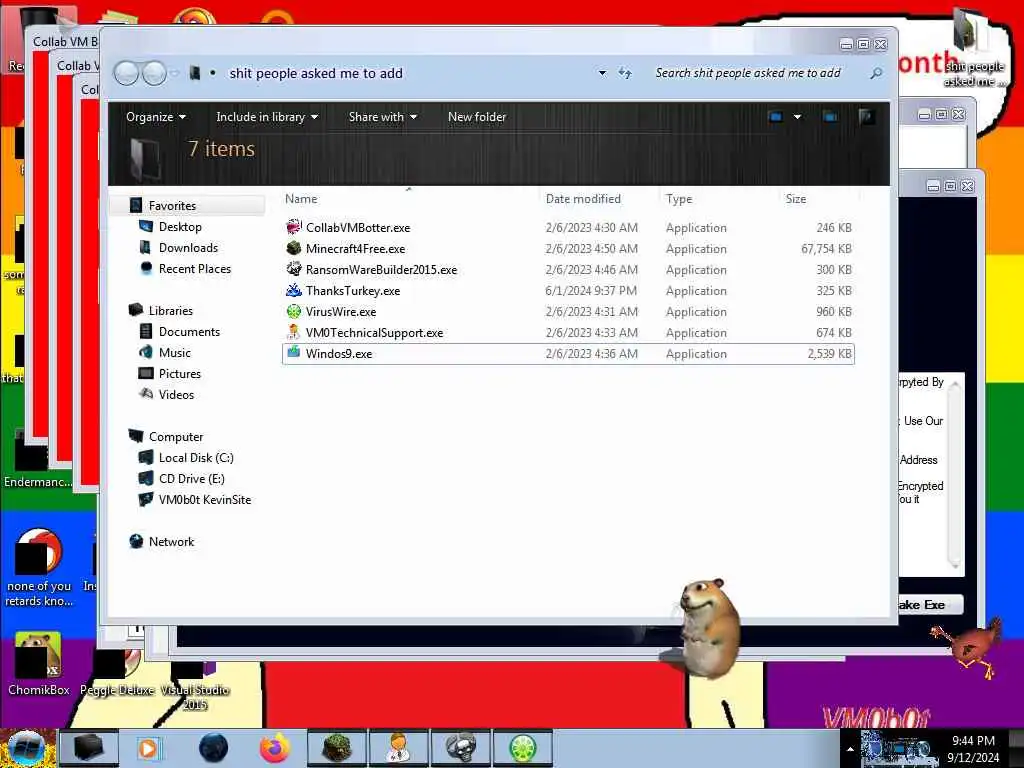1024x768 pixels.
Task: Open the lime VirusWire taskbar icon
Action: click(x=522, y=748)
